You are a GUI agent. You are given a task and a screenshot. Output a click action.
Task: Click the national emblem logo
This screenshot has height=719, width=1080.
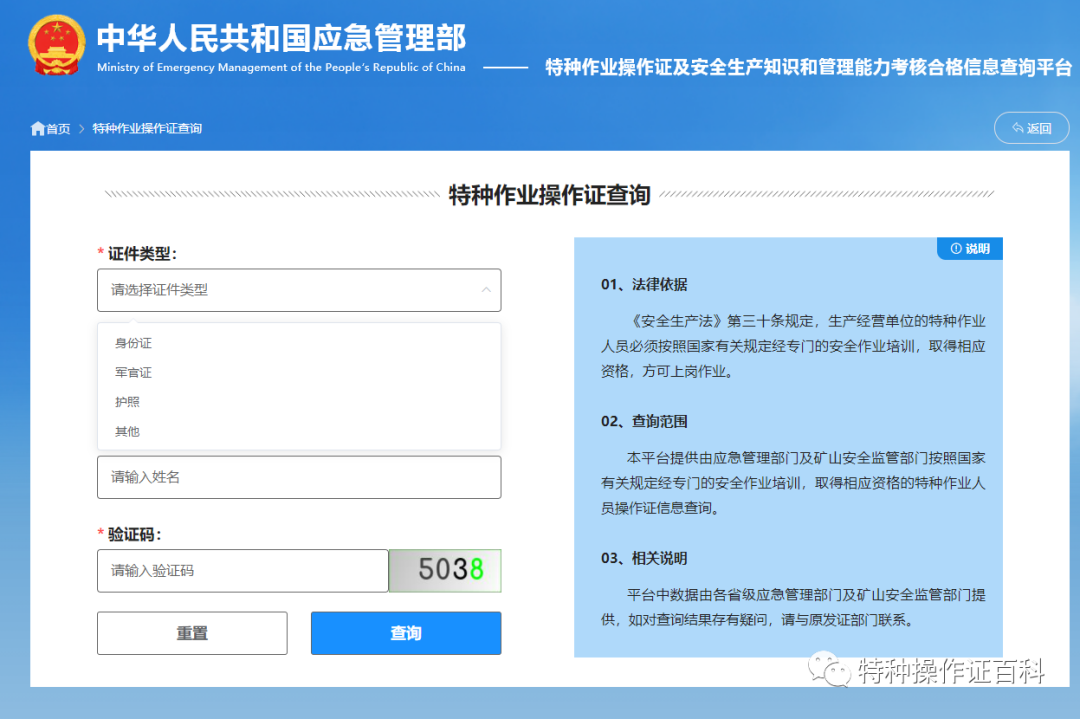(56, 45)
